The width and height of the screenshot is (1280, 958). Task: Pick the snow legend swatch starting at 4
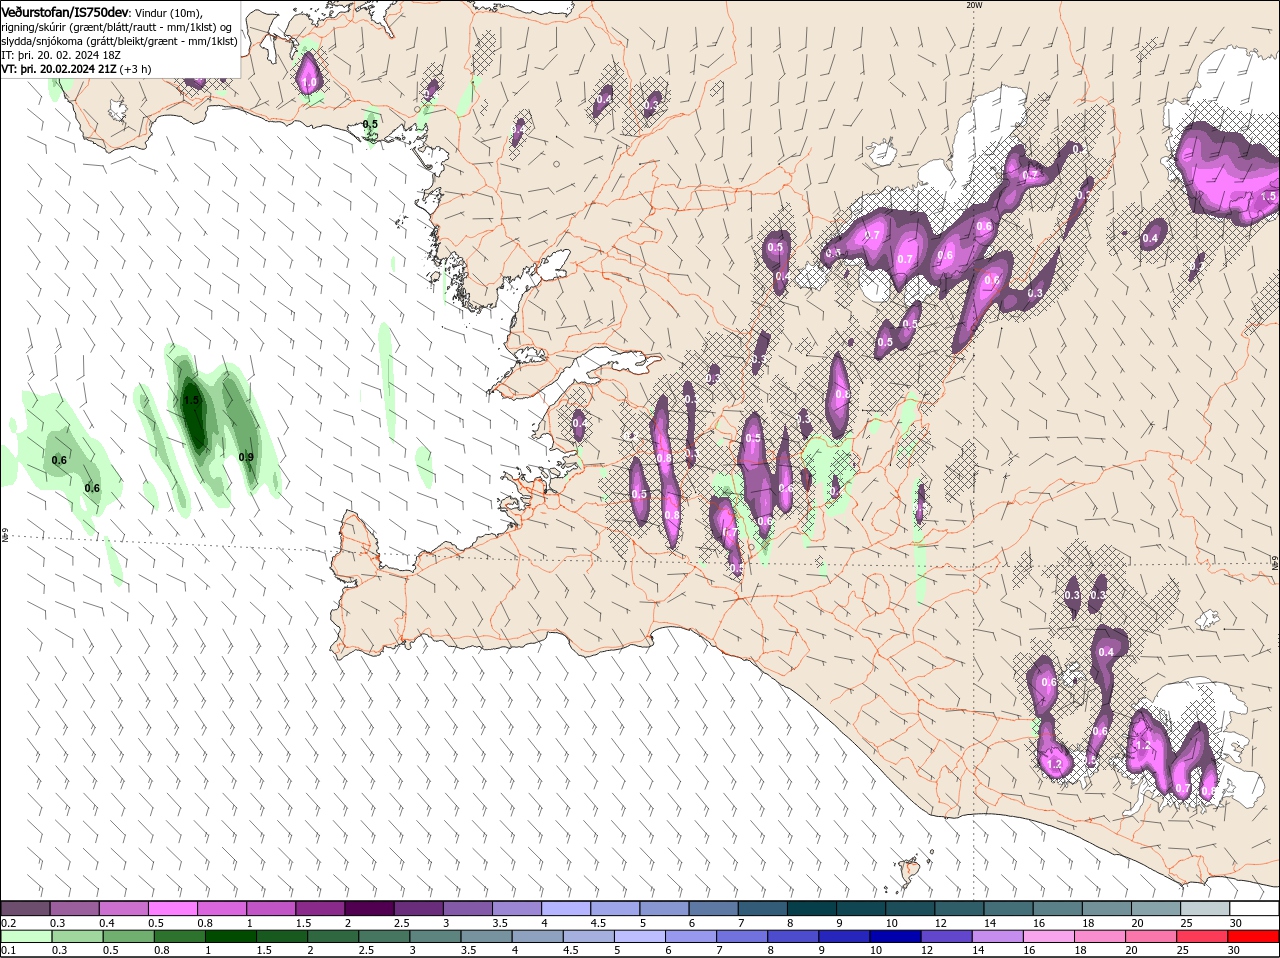click(566, 908)
